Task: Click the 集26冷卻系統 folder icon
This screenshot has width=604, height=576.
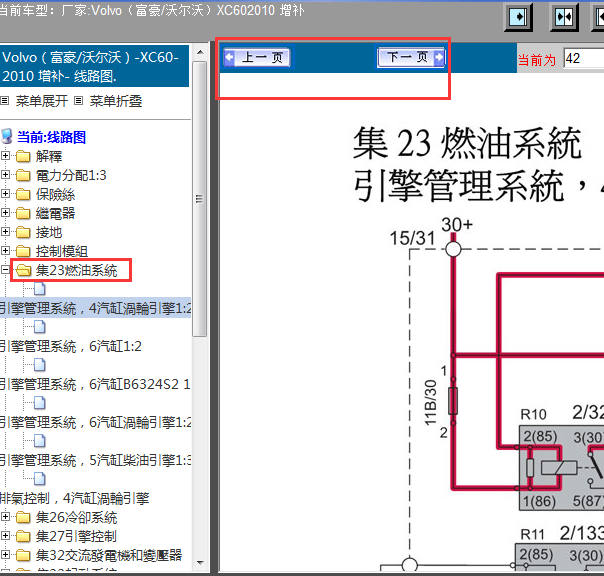Action: pyautogui.click(x=23, y=517)
